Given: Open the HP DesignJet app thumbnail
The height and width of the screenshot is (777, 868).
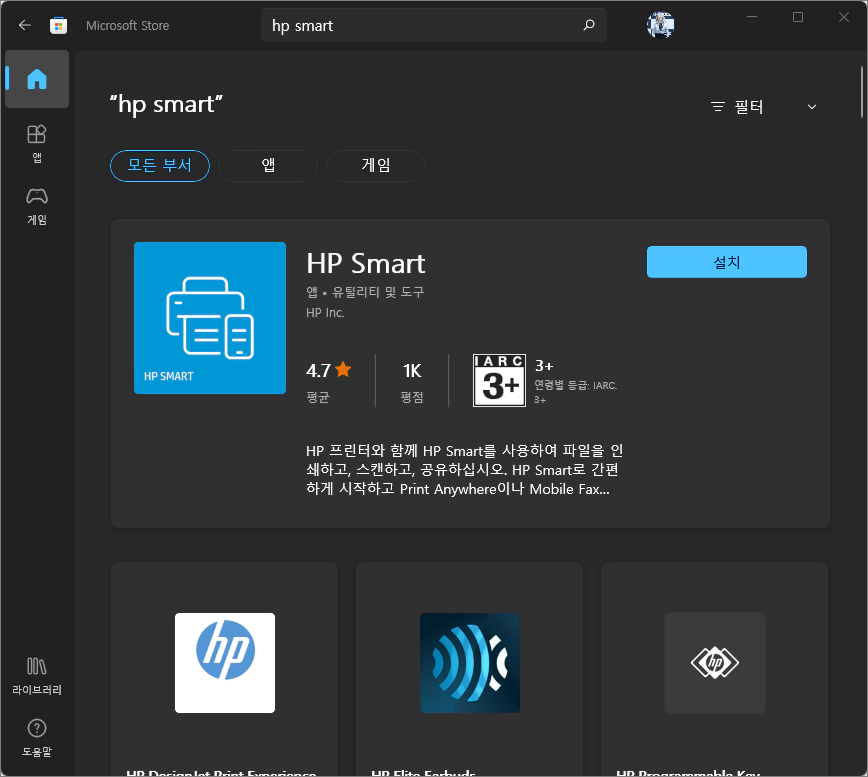Looking at the screenshot, I should point(225,662).
